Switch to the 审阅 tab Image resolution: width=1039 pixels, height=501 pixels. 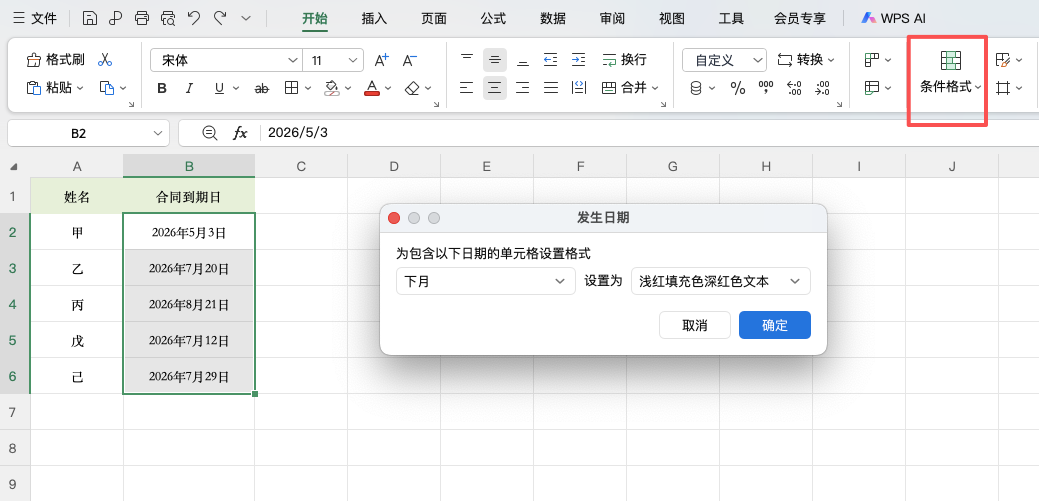(612, 19)
